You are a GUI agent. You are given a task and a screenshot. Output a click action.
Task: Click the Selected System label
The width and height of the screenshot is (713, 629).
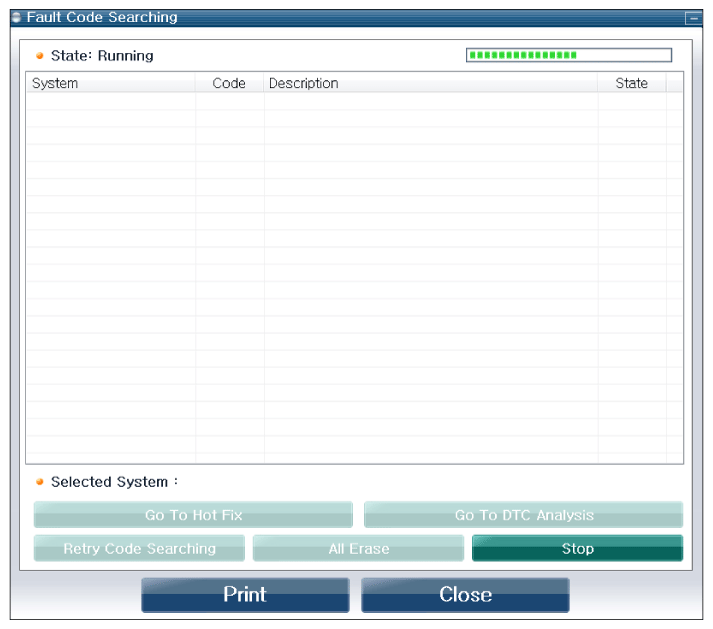(x=114, y=482)
